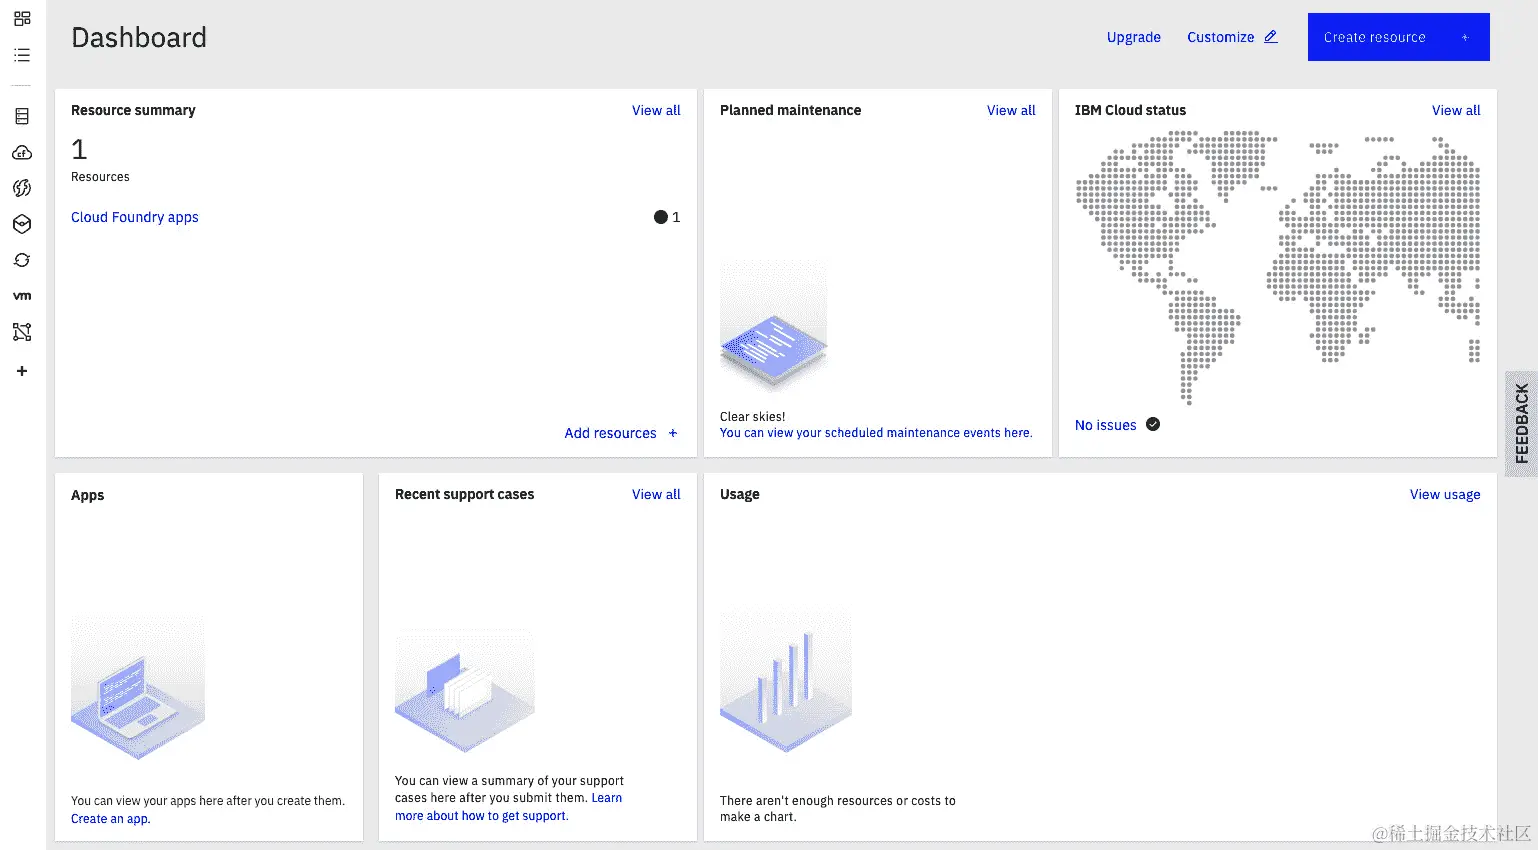1538x850 pixels.
Task: Click the Create an app link
Action: point(110,819)
